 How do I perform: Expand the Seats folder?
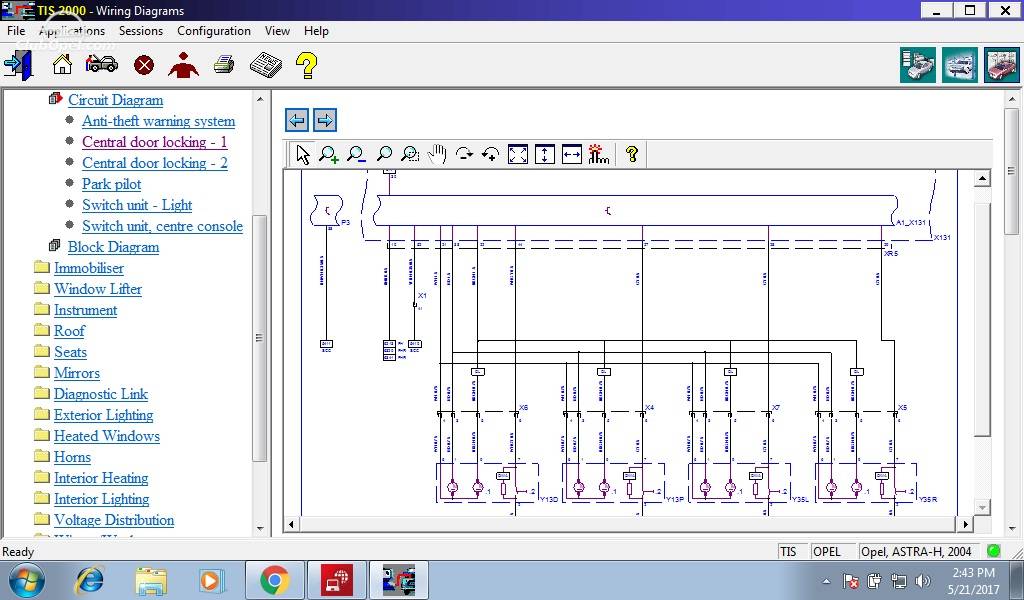coord(71,352)
